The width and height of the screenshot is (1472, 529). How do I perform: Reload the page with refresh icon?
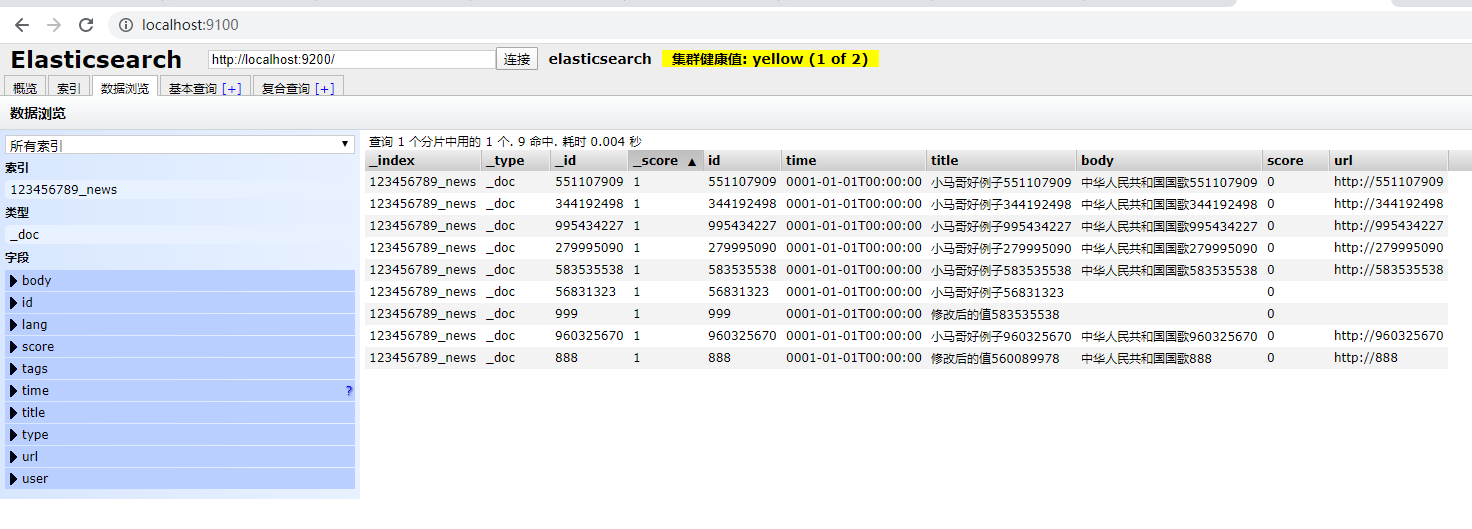(86, 25)
